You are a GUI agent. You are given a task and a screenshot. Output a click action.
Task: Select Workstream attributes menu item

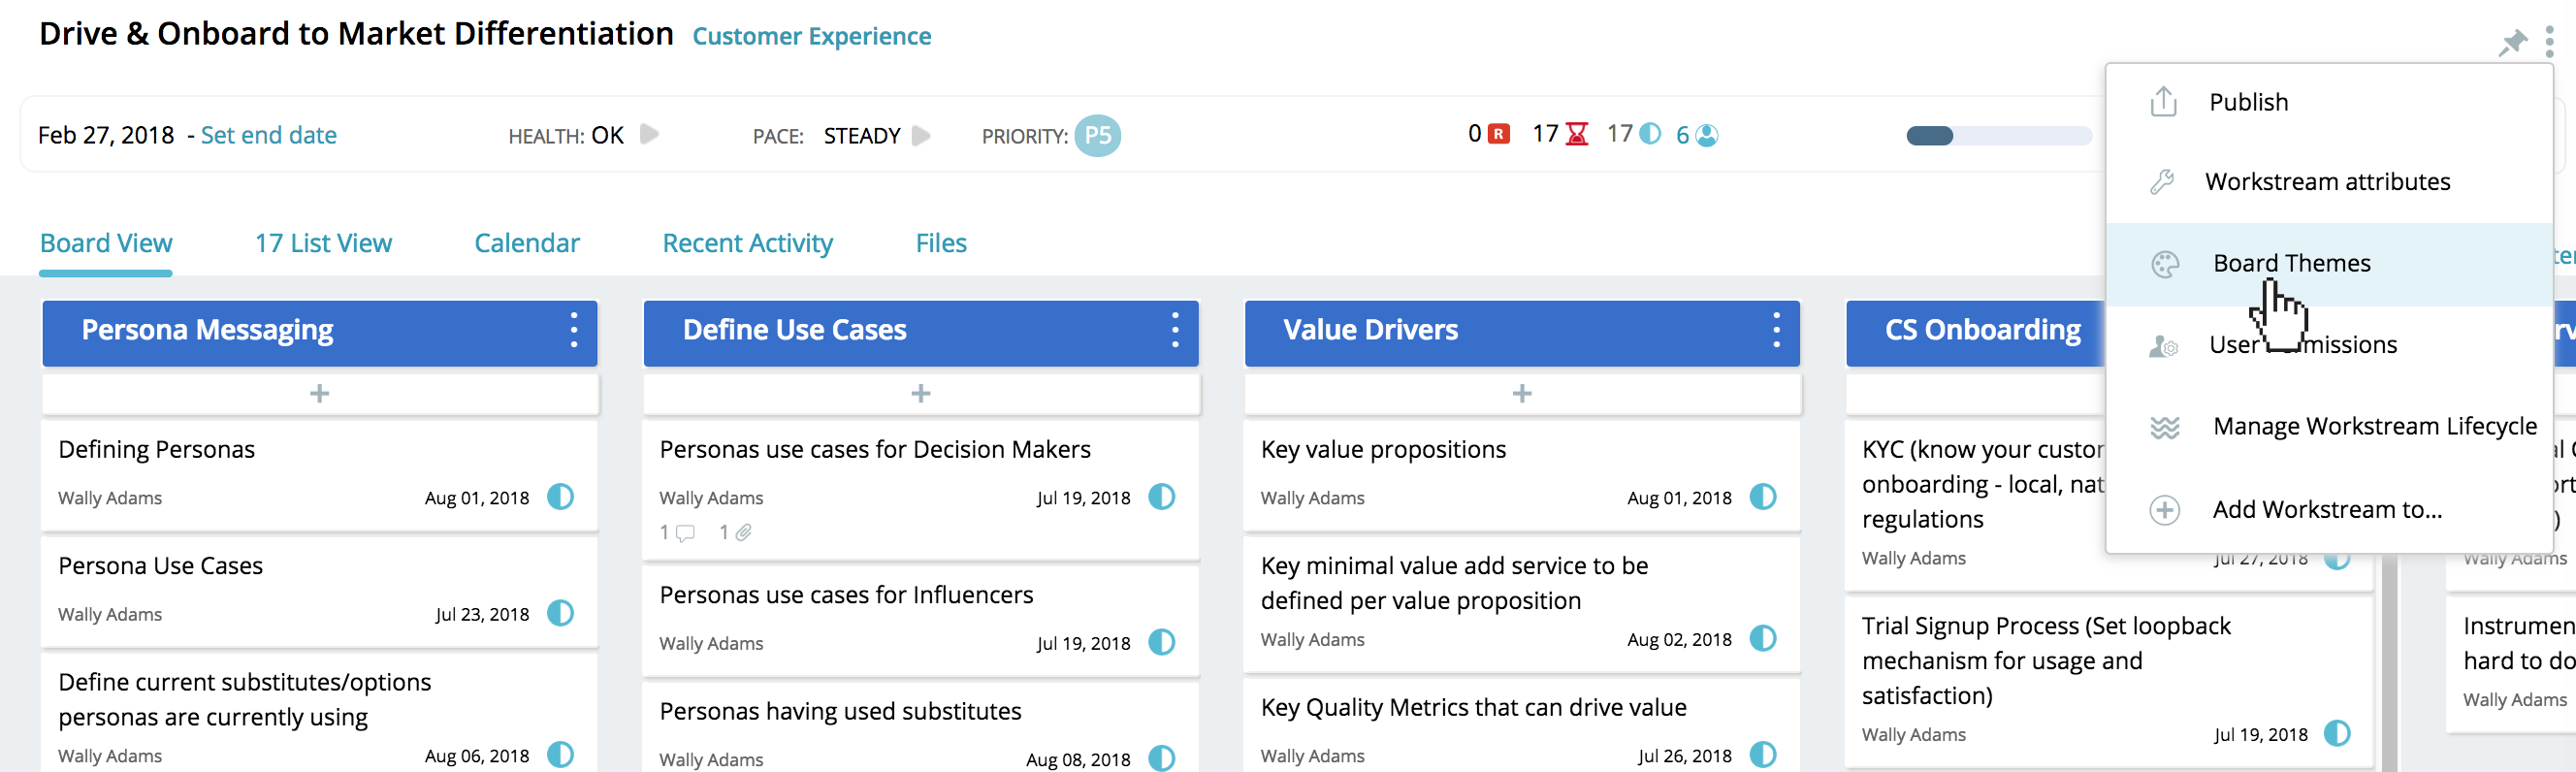[x=2328, y=182]
